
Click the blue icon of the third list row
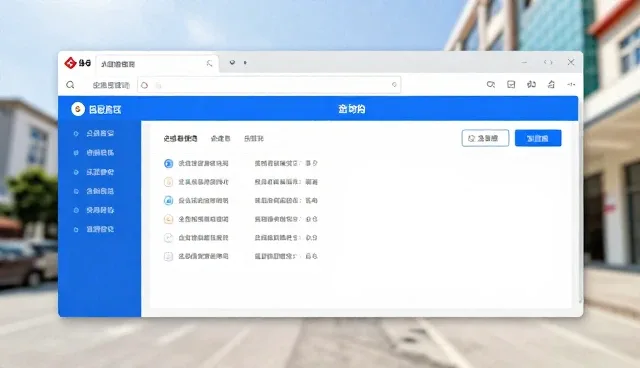(168, 201)
